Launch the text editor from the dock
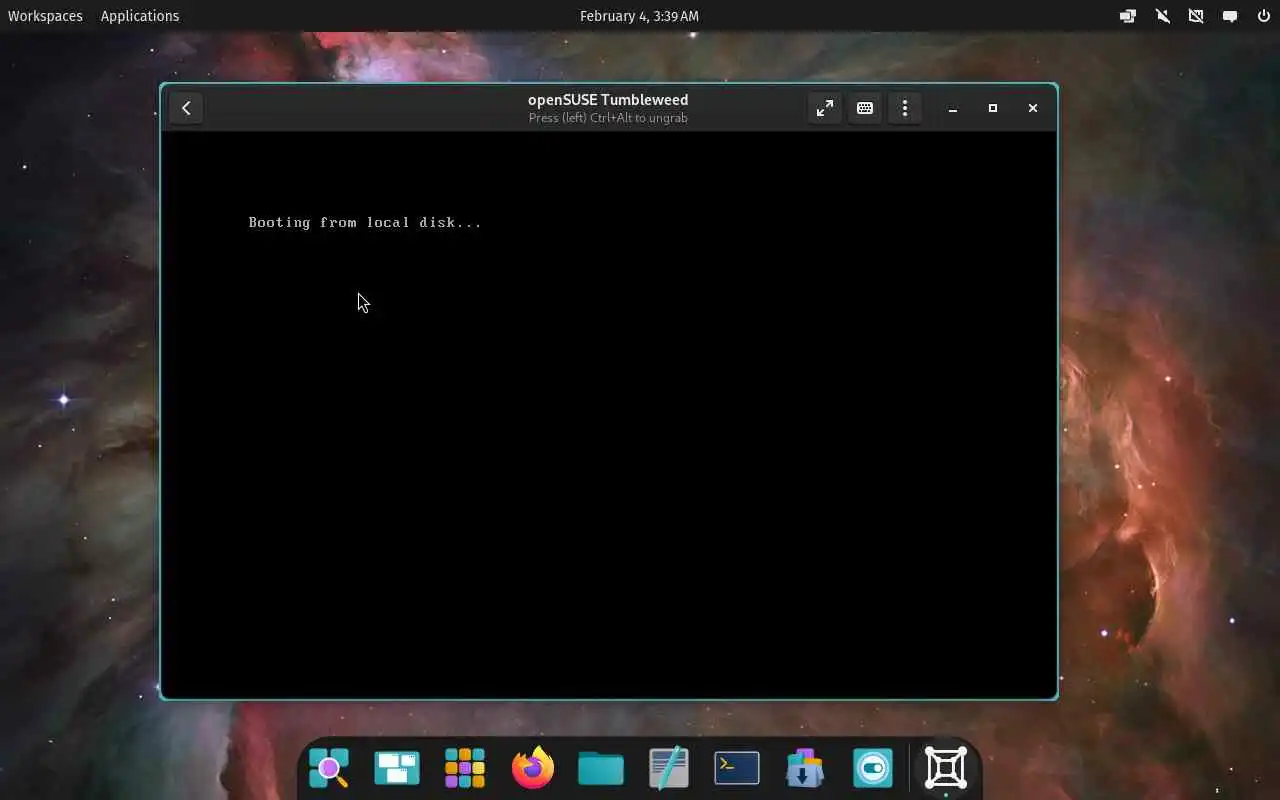Screen dimensions: 1280x800 (669, 768)
